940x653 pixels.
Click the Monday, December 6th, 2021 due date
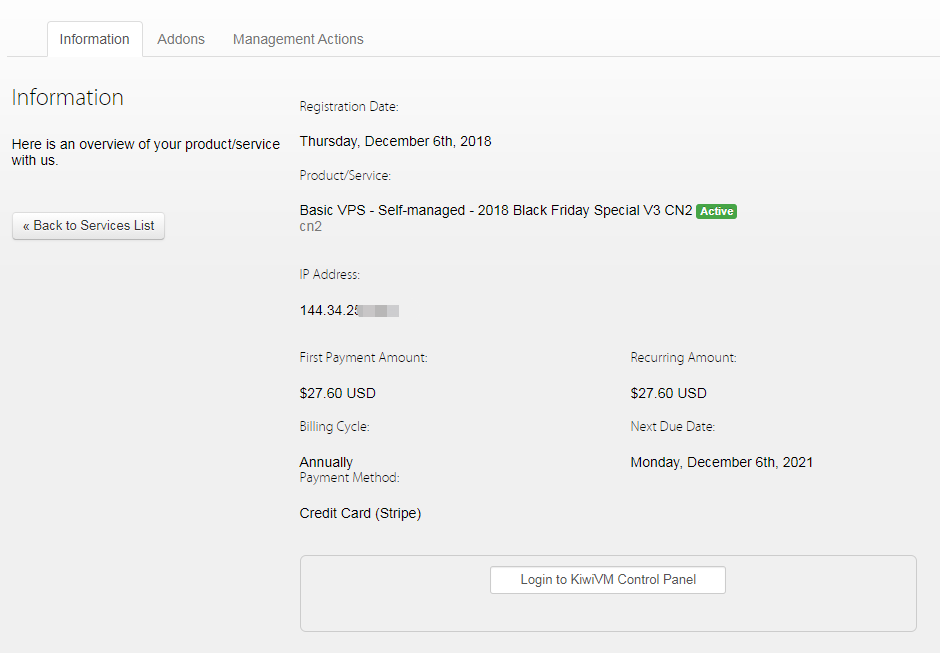721,462
